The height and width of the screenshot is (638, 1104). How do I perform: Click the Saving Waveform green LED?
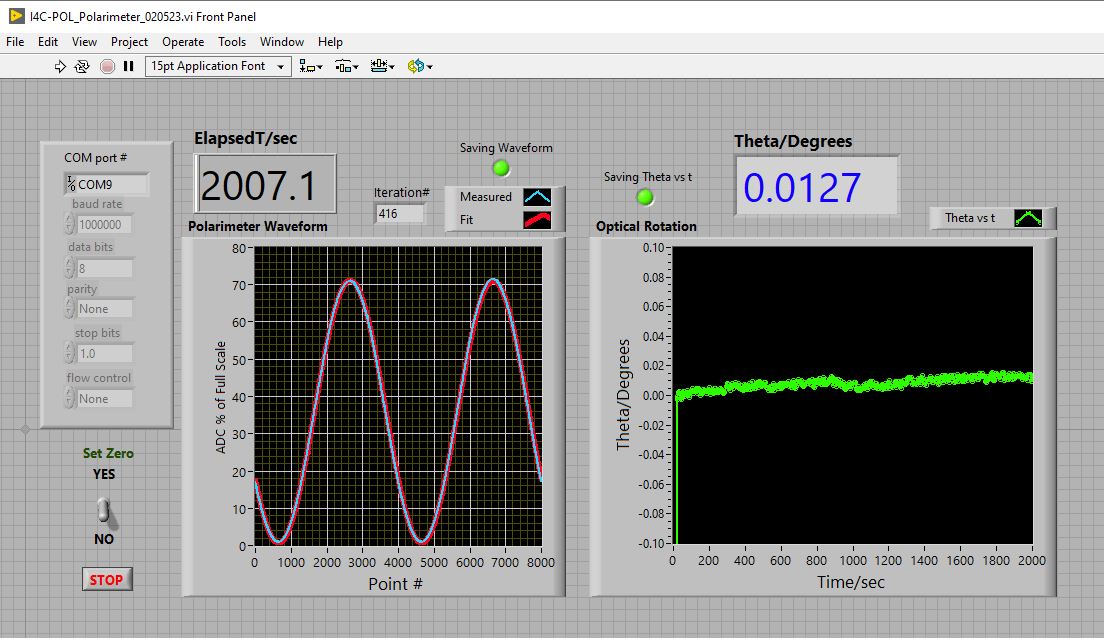click(501, 167)
